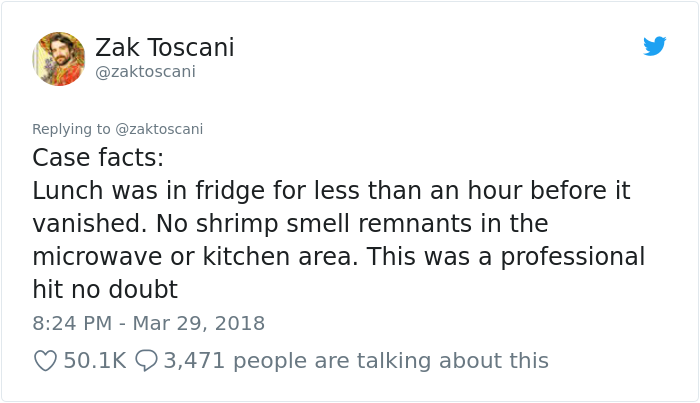700x403 pixels.
Task: Click the 50.1K likes count
Action: tap(94, 360)
